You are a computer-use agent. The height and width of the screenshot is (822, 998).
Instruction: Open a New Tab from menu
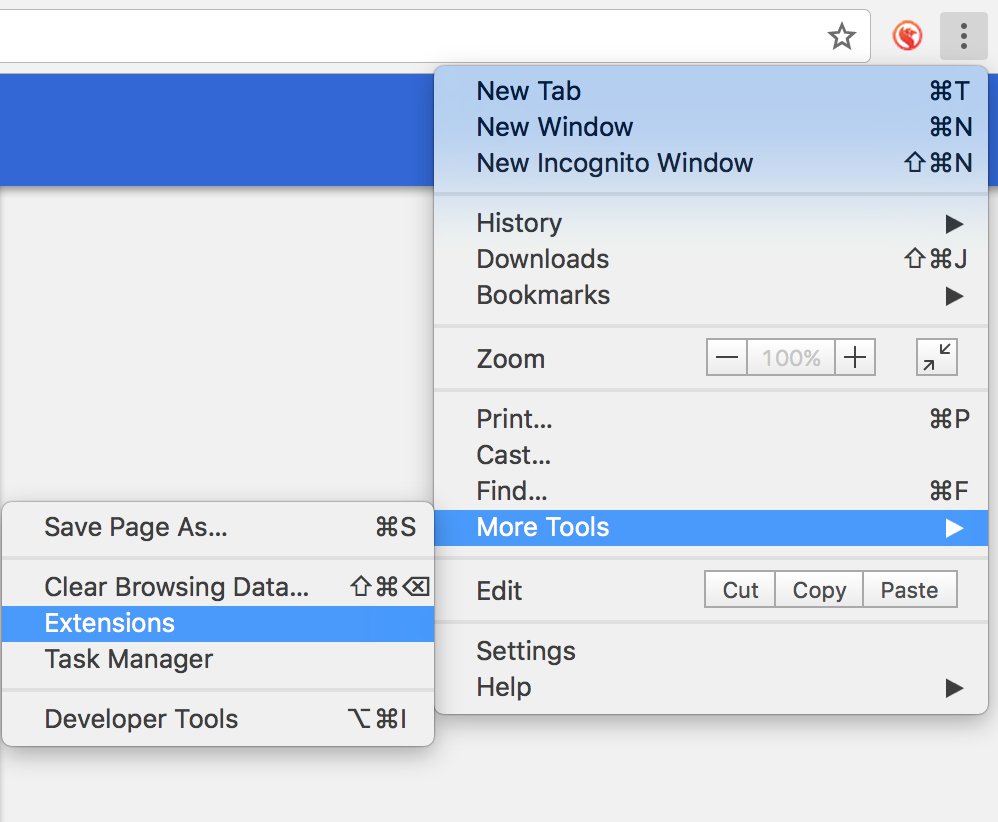coord(529,91)
